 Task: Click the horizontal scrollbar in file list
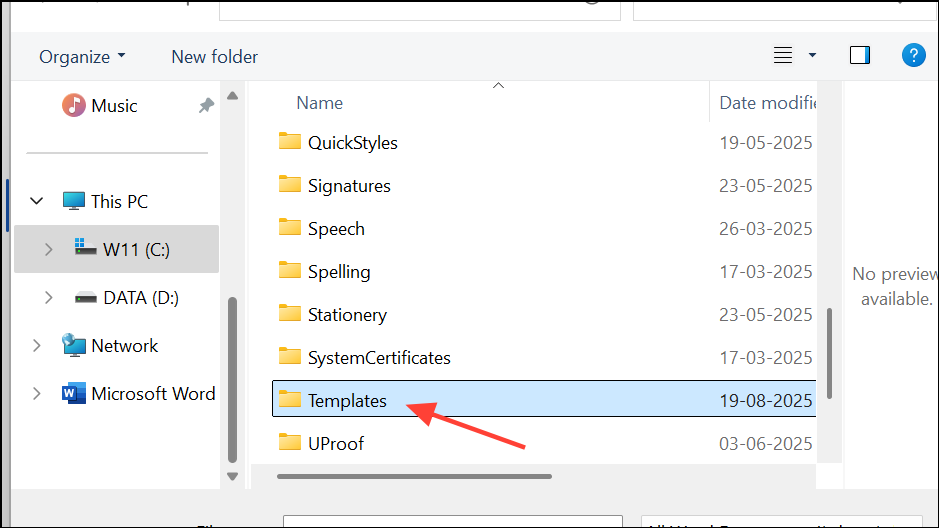414,477
